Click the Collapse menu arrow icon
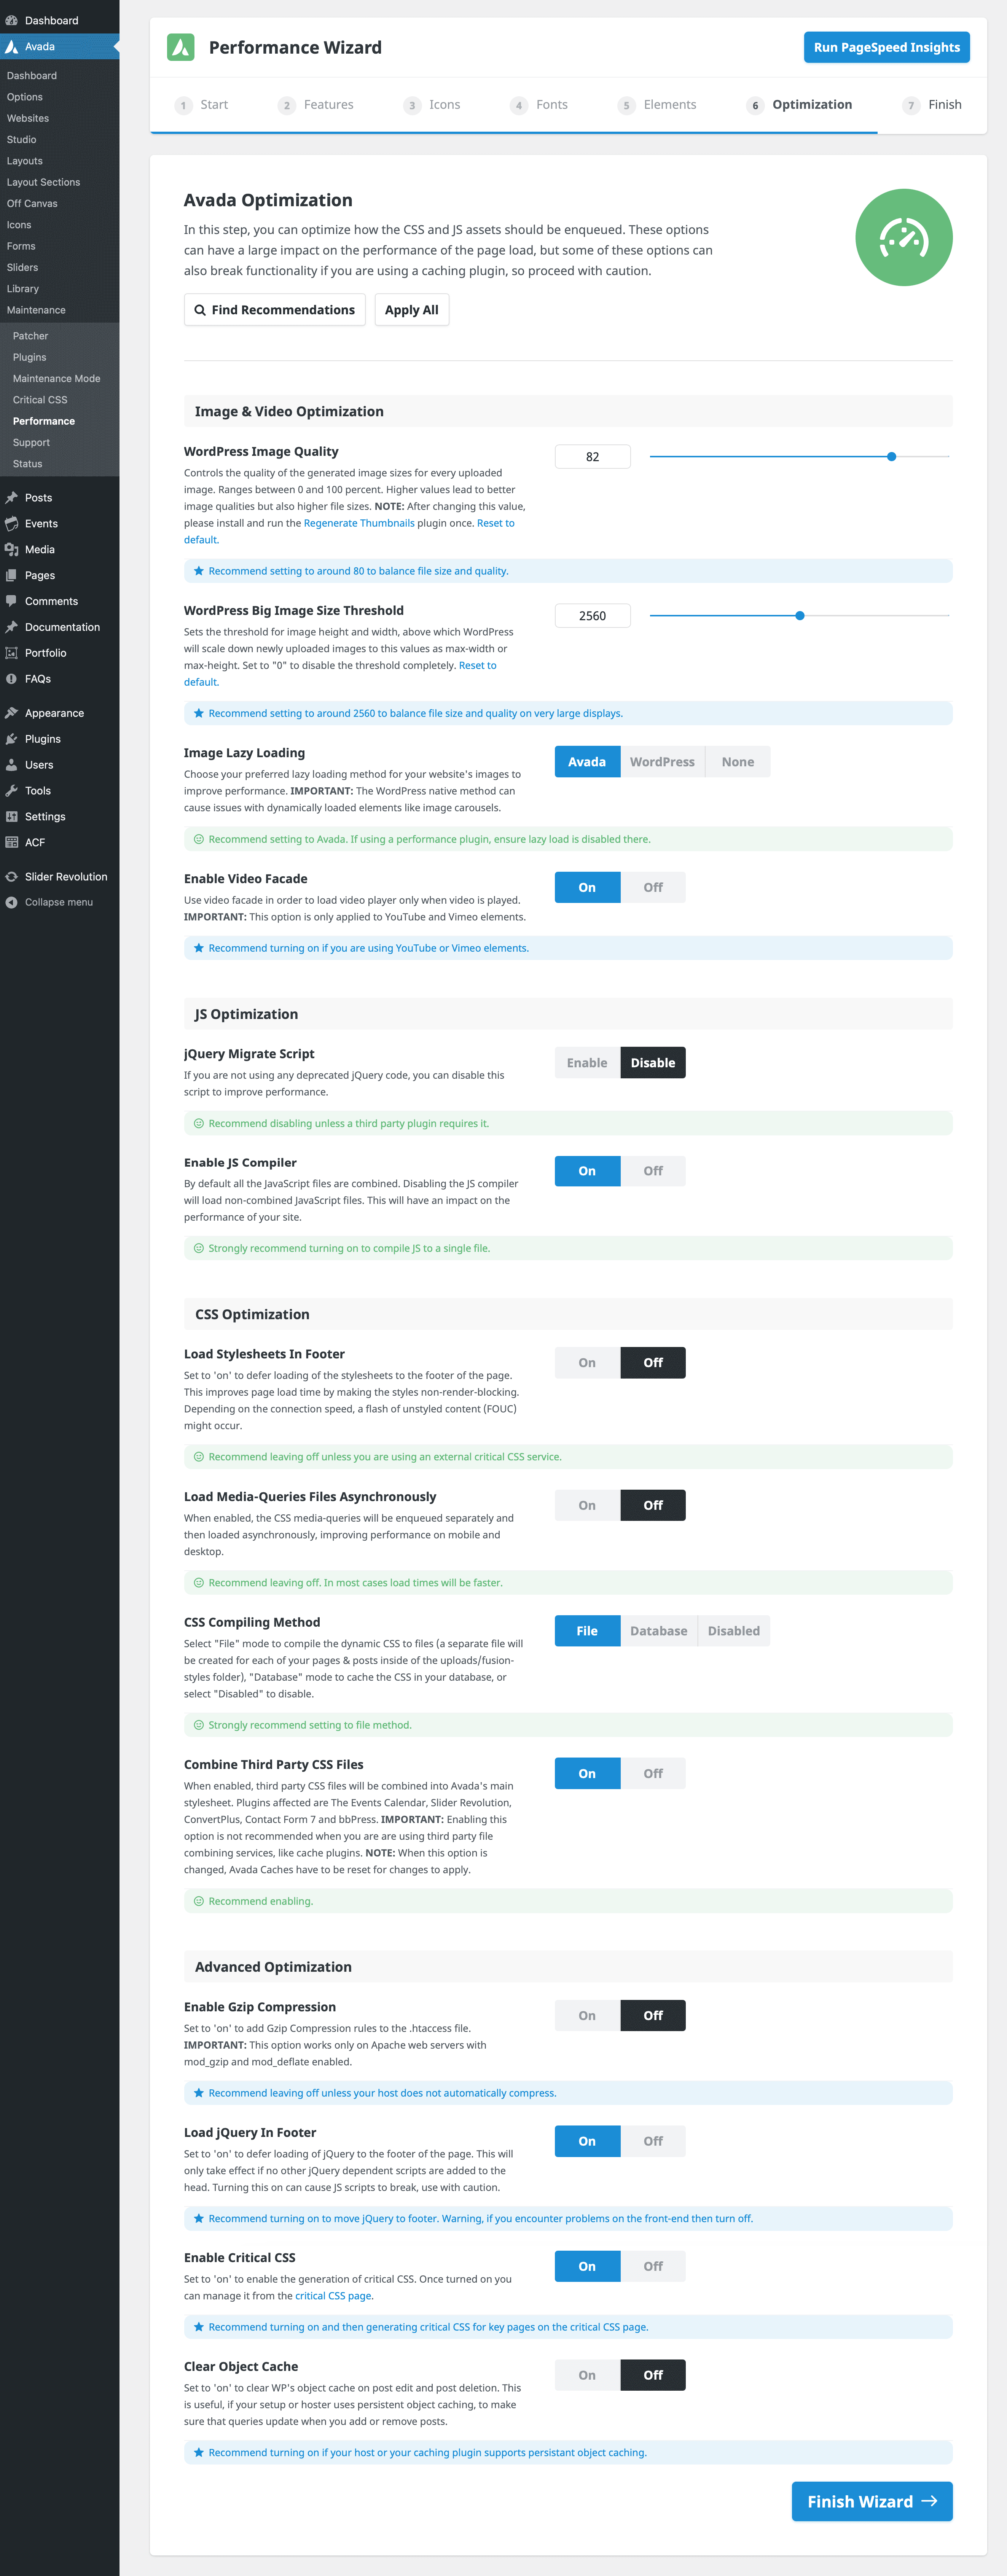Image resolution: width=1007 pixels, height=2576 pixels. click(x=11, y=902)
